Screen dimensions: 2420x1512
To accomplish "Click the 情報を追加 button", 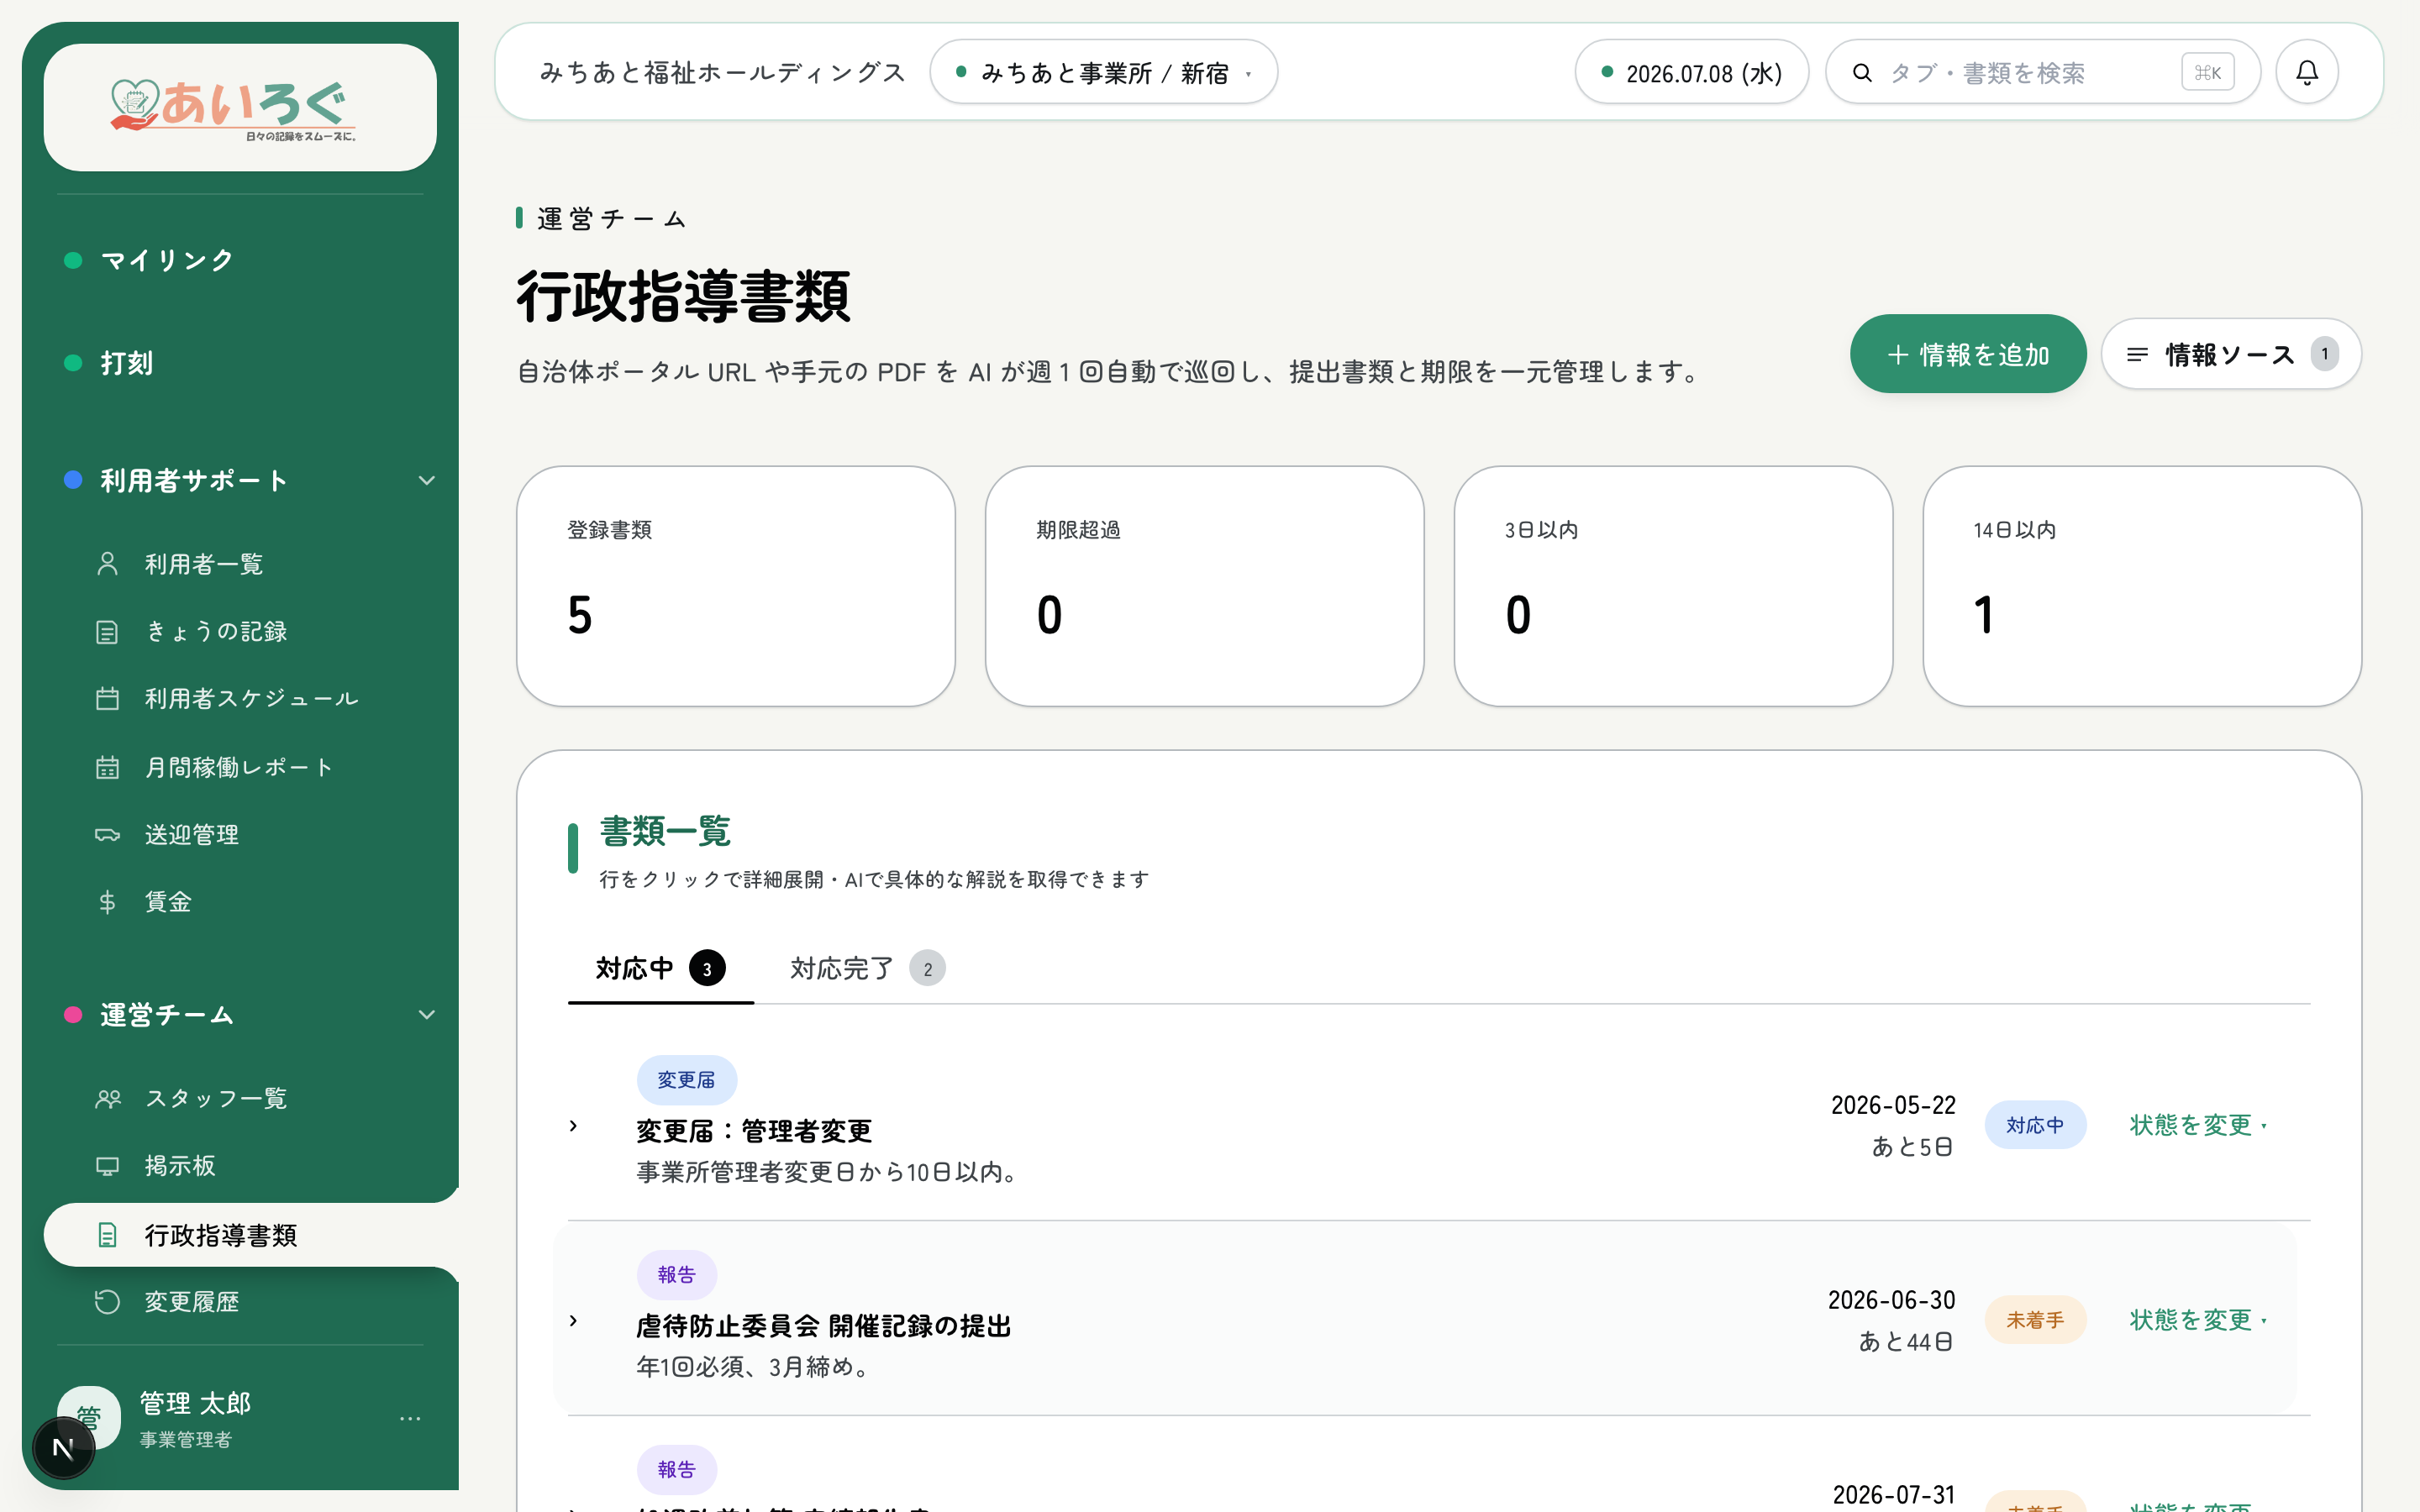I will point(1967,354).
